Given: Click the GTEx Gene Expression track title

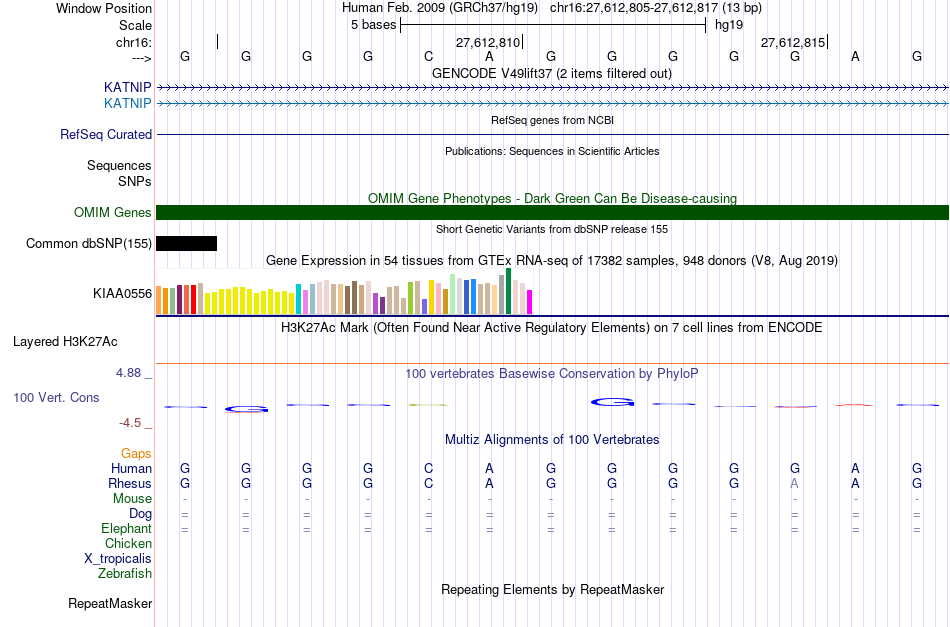Looking at the screenshot, I should 552,260.
